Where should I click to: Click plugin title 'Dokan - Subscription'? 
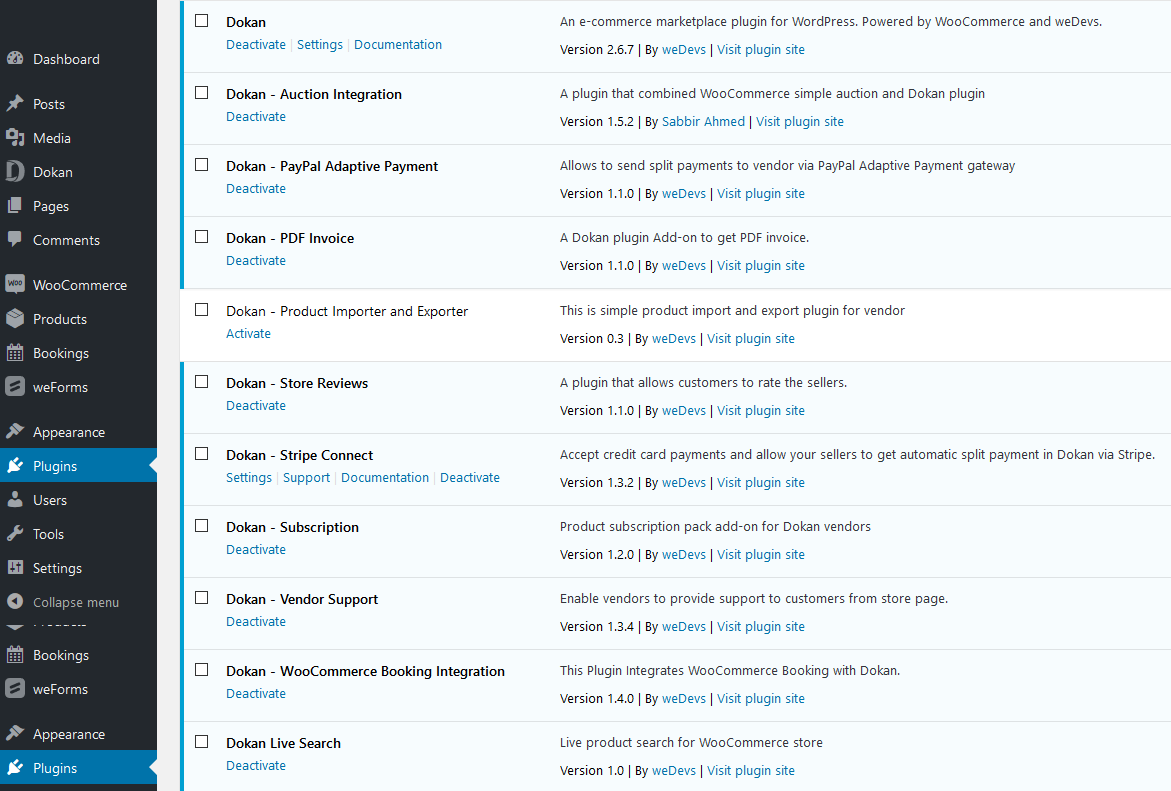[292, 527]
